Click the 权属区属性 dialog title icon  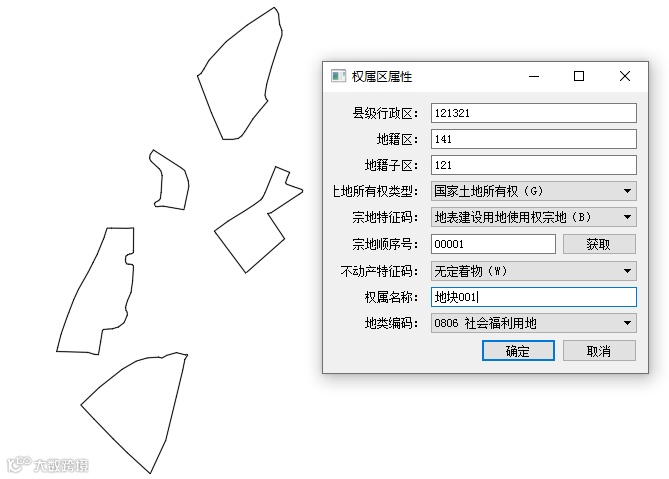(x=338, y=76)
